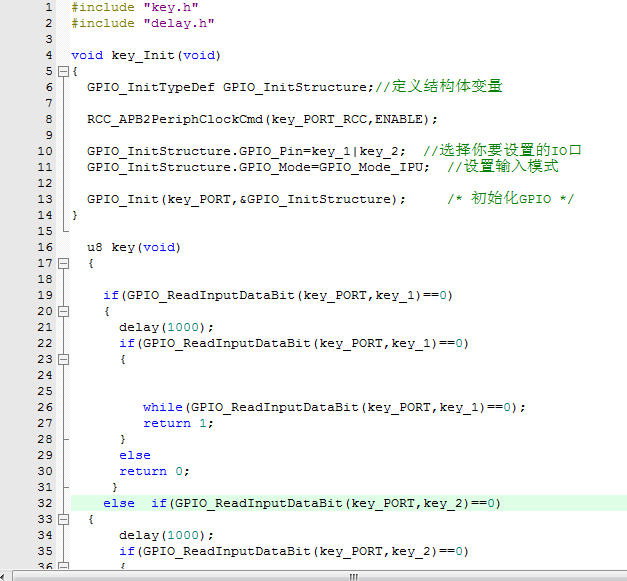Click the while loop keyword on line 26
Image resolution: width=627 pixels, height=581 pixels.
pyautogui.click(x=162, y=407)
